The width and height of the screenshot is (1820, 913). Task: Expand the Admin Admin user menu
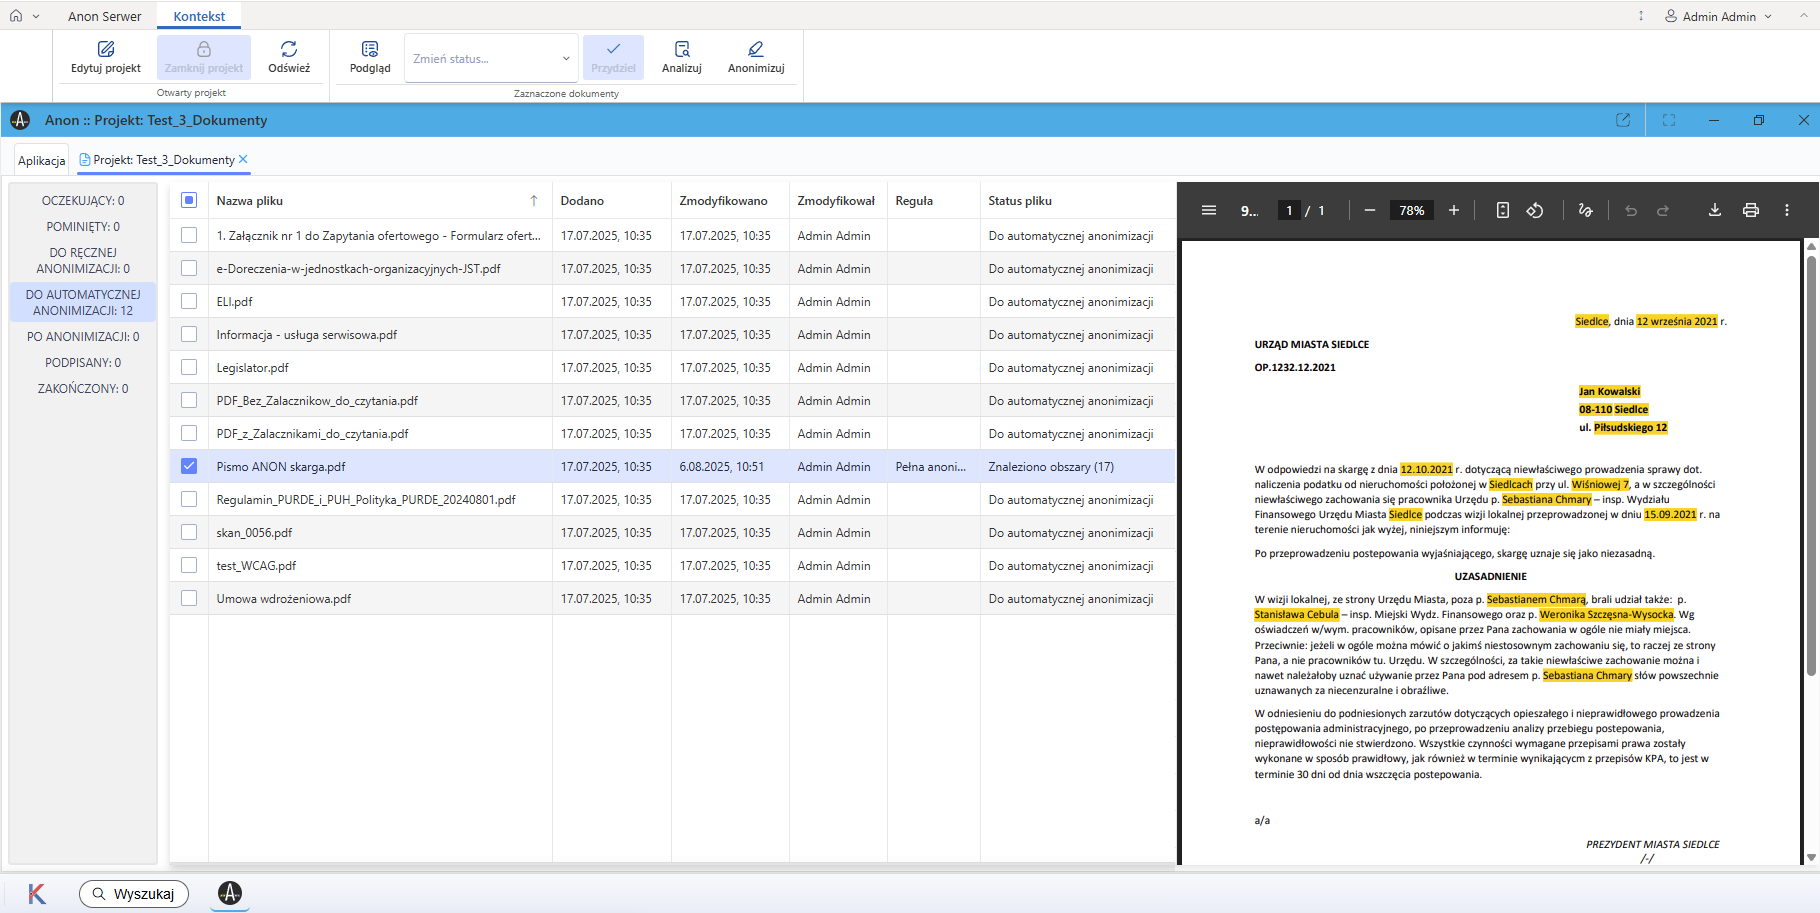pos(1718,16)
